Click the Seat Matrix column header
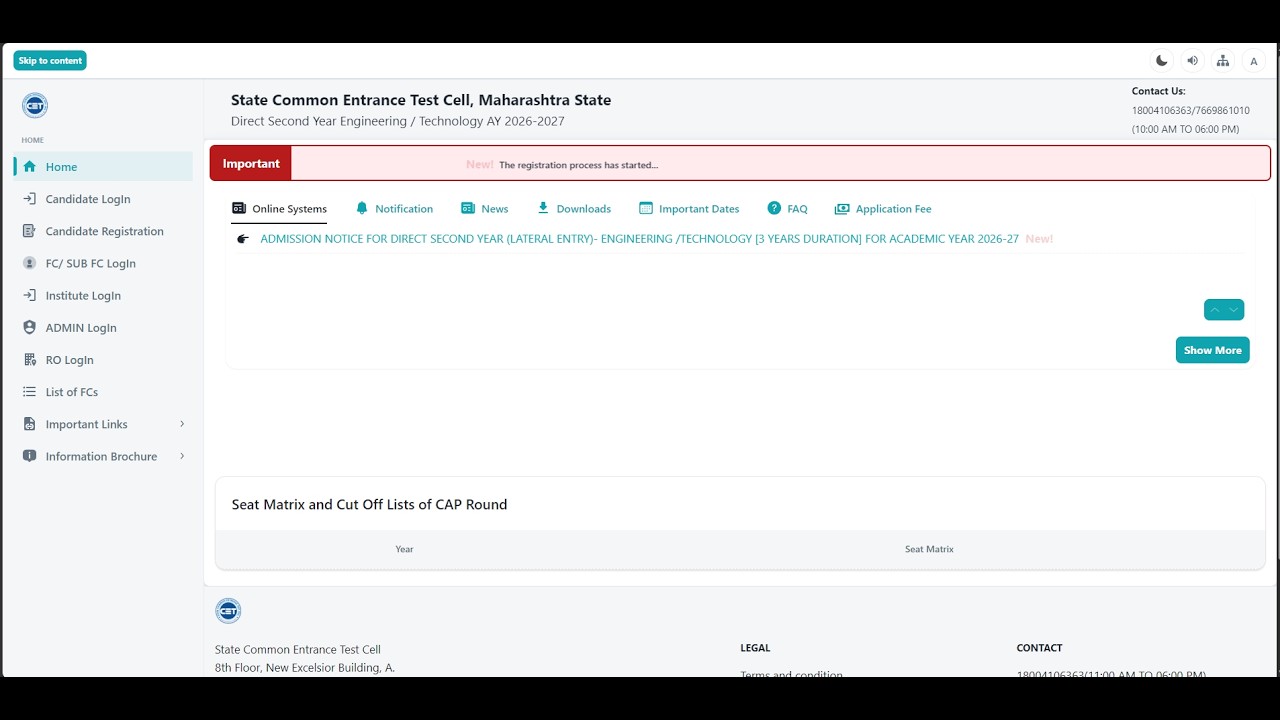Screen dimensions: 1280x720 pyautogui.click(x=929, y=549)
